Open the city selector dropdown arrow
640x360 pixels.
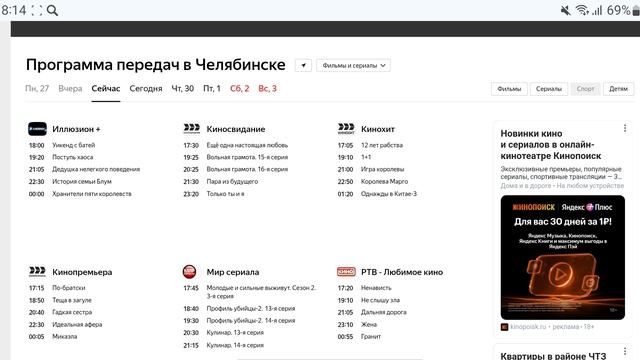point(303,65)
